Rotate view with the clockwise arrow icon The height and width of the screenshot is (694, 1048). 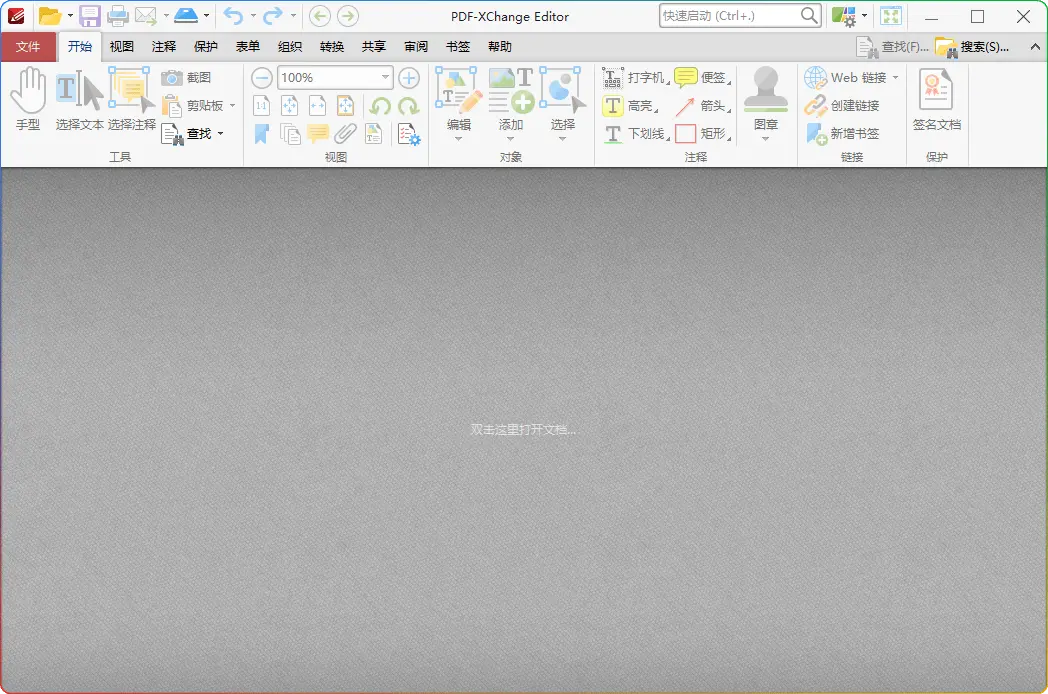click(x=408, y=106)
